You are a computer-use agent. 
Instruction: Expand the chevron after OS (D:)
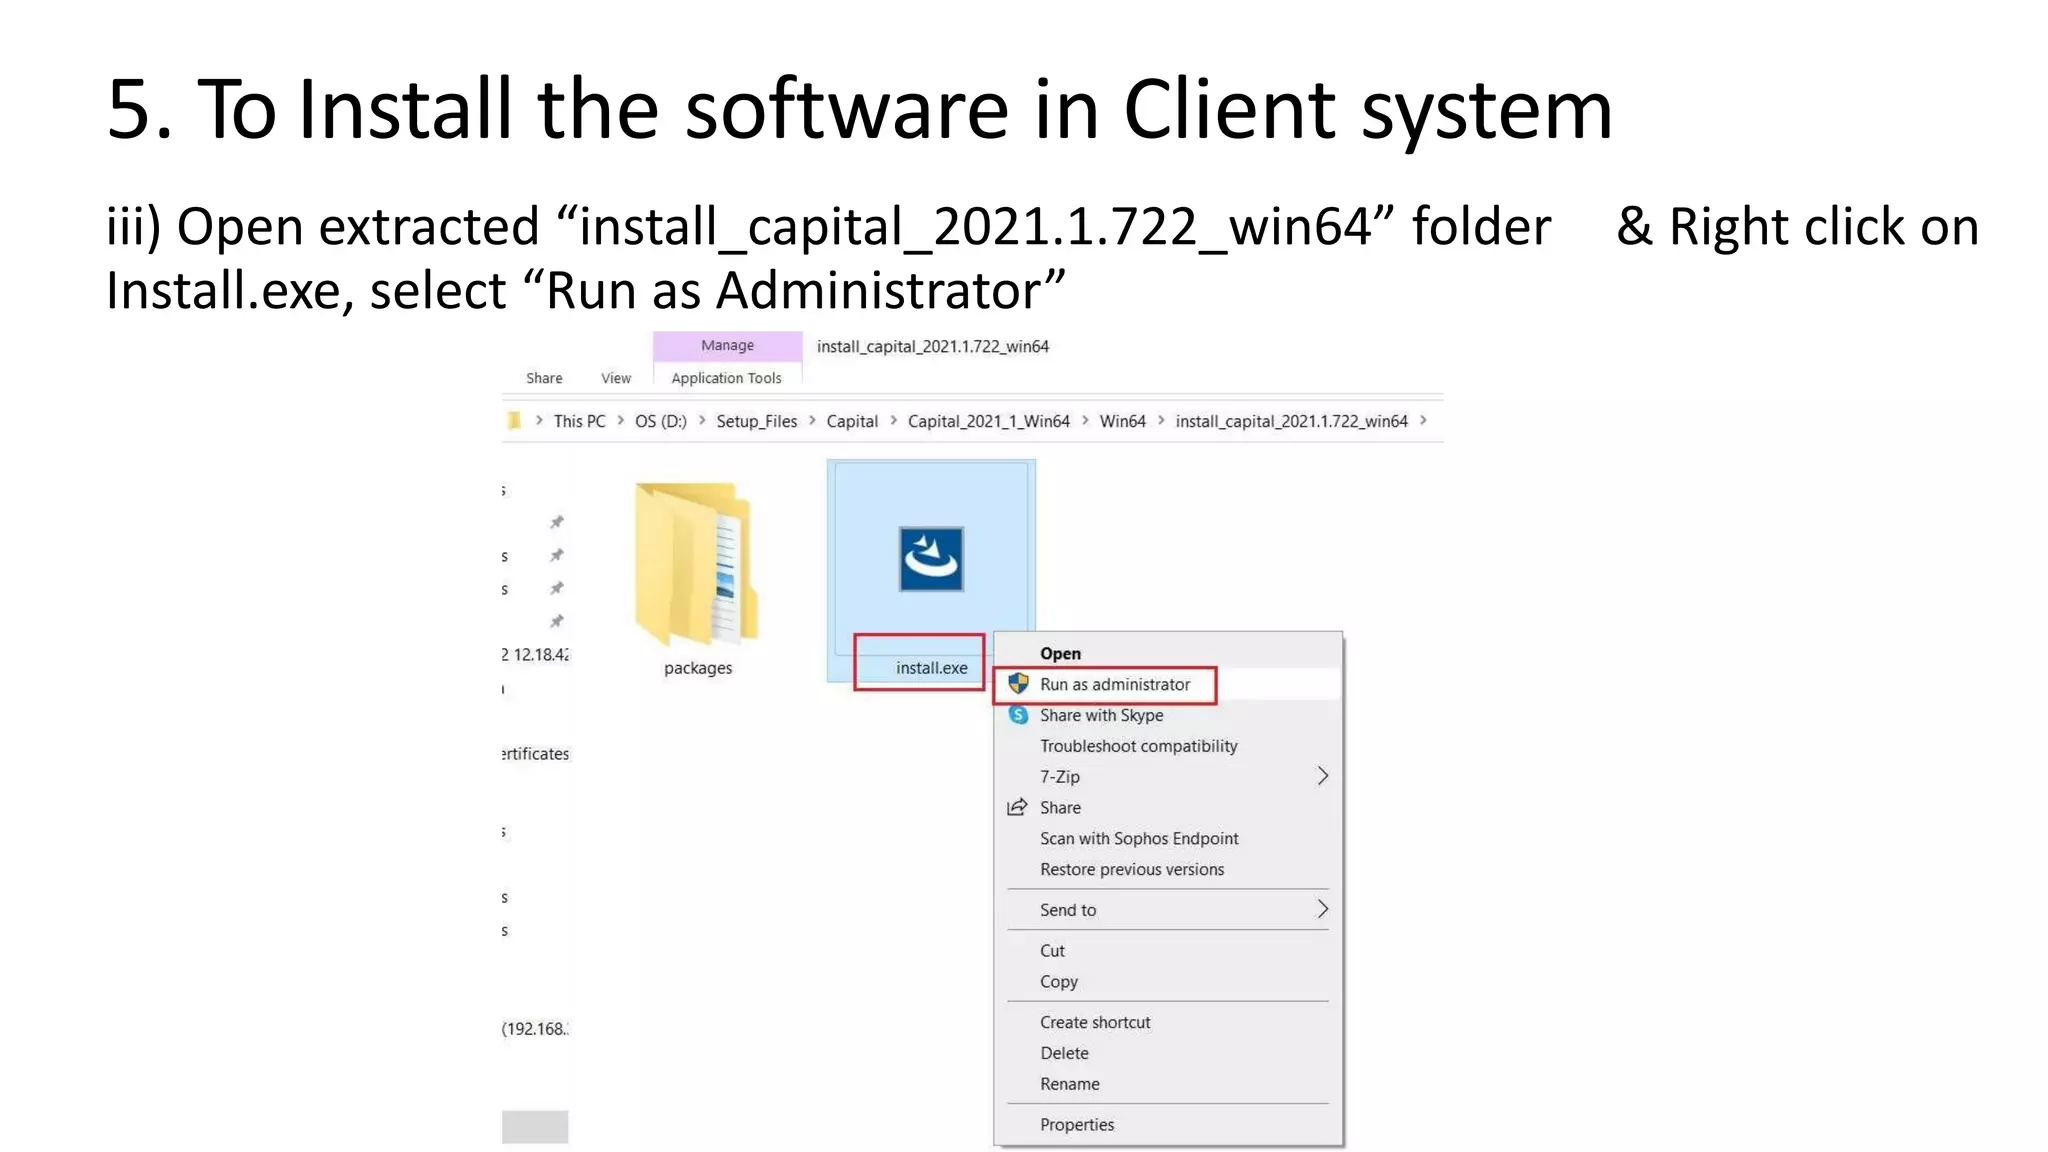(x=701, y=420)
